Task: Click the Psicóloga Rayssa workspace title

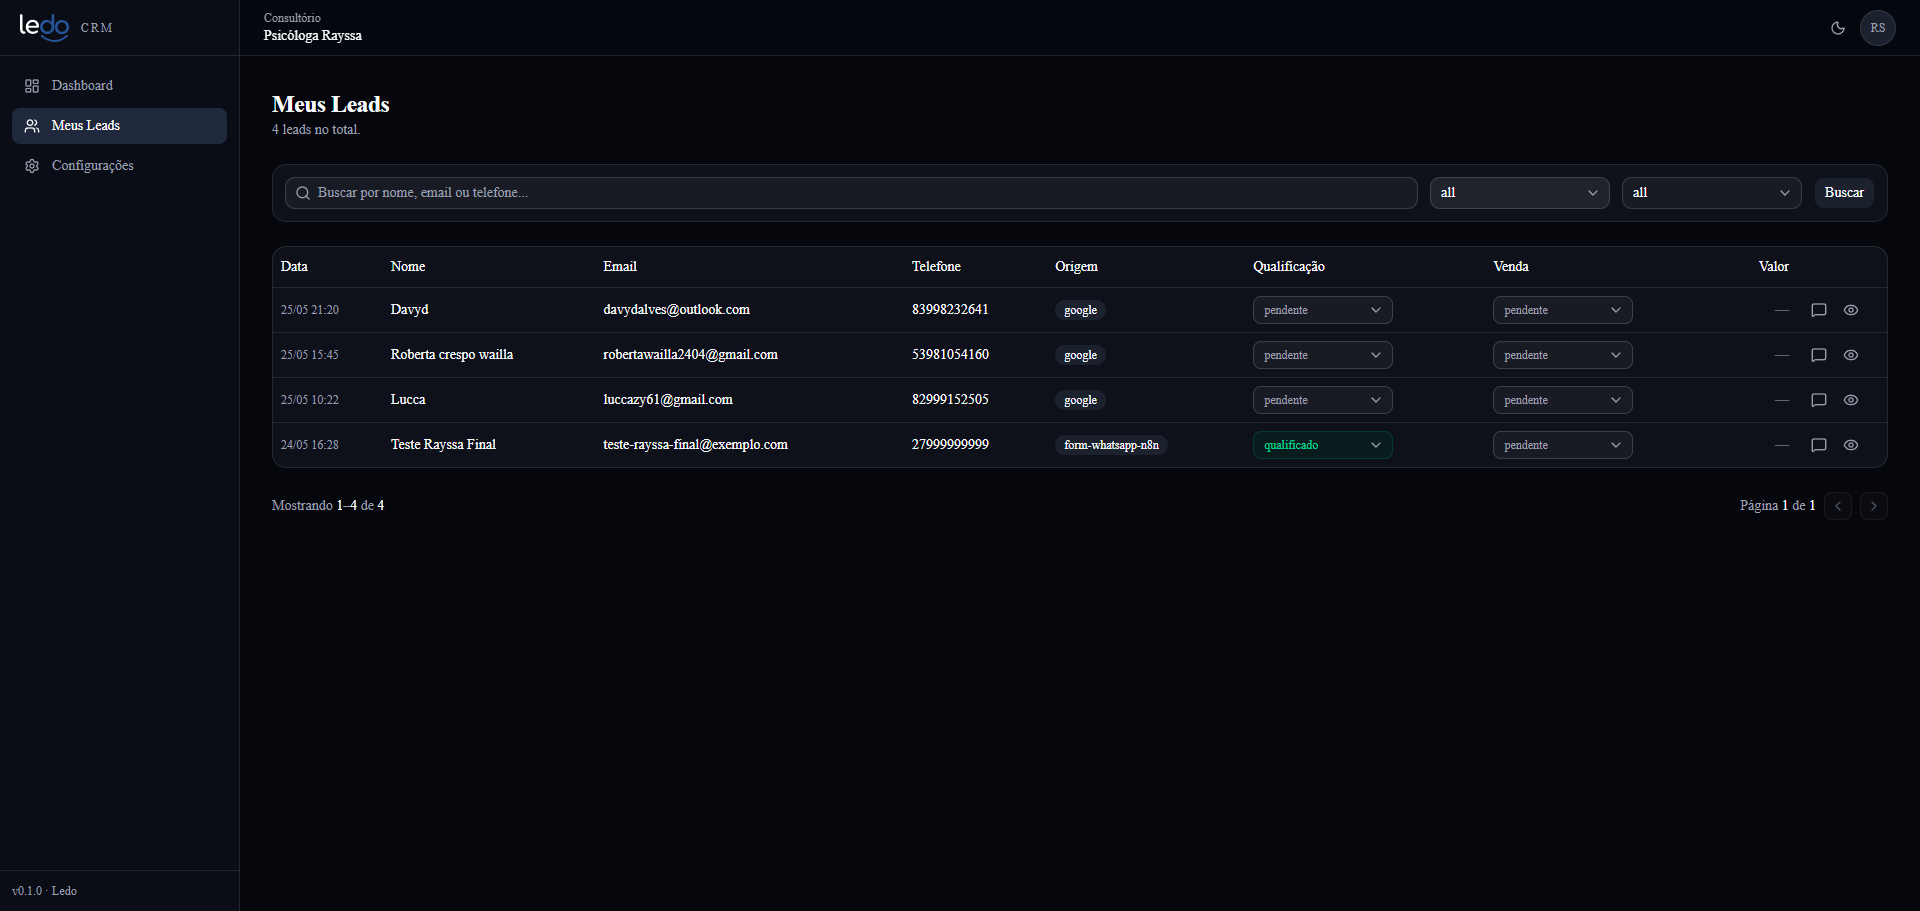Action: (x=313, y=36)
